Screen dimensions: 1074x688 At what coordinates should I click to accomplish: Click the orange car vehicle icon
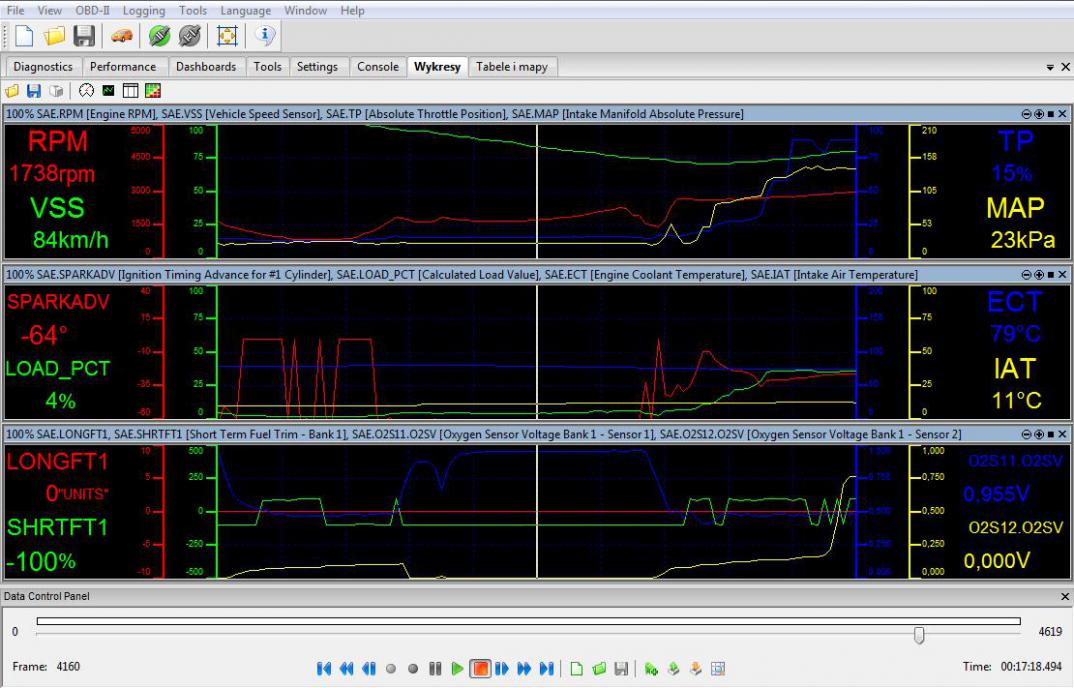tap(121, 36)
